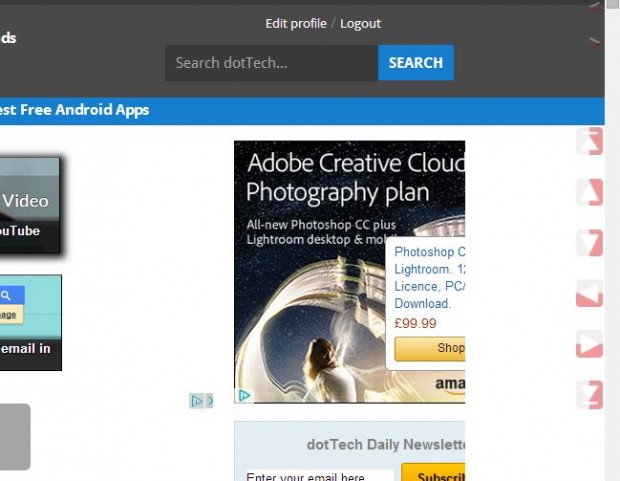Screen dimensions: 620x481
Task: Click the Logout link
Action: [x=361, y=23]
